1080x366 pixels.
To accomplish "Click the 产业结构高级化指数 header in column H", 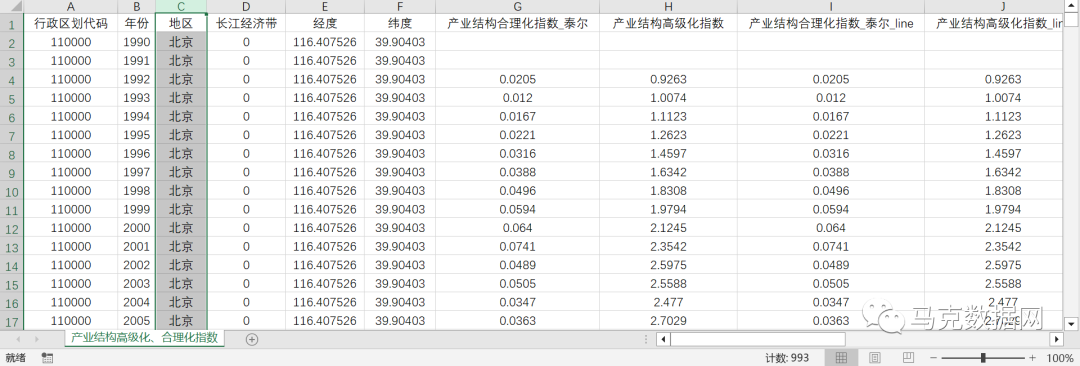I will point(668,23).
